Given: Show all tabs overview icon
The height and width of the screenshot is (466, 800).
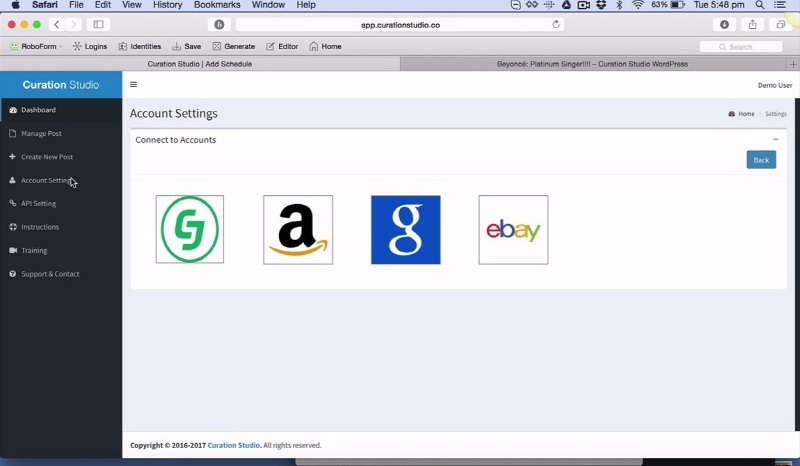Looking at the screenshot, I should (x=781, y=24).
